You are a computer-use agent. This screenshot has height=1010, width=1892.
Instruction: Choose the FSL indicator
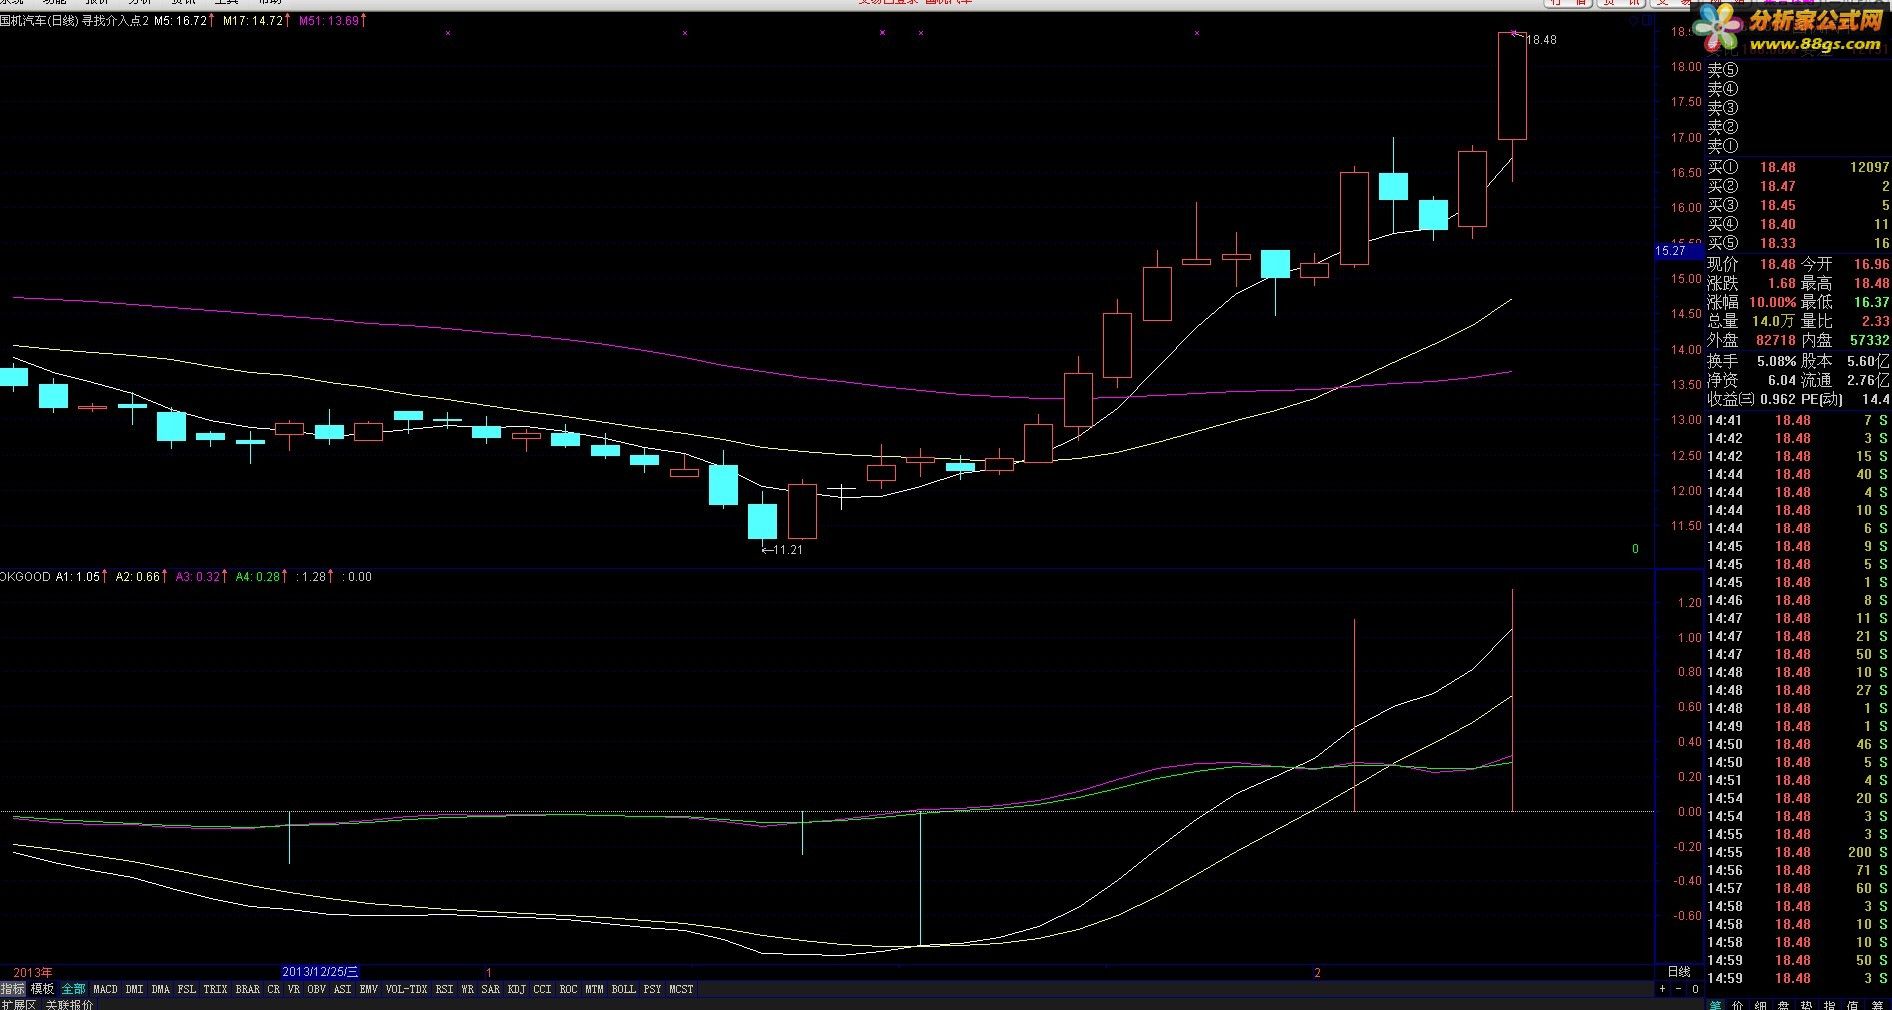(187, 989)
